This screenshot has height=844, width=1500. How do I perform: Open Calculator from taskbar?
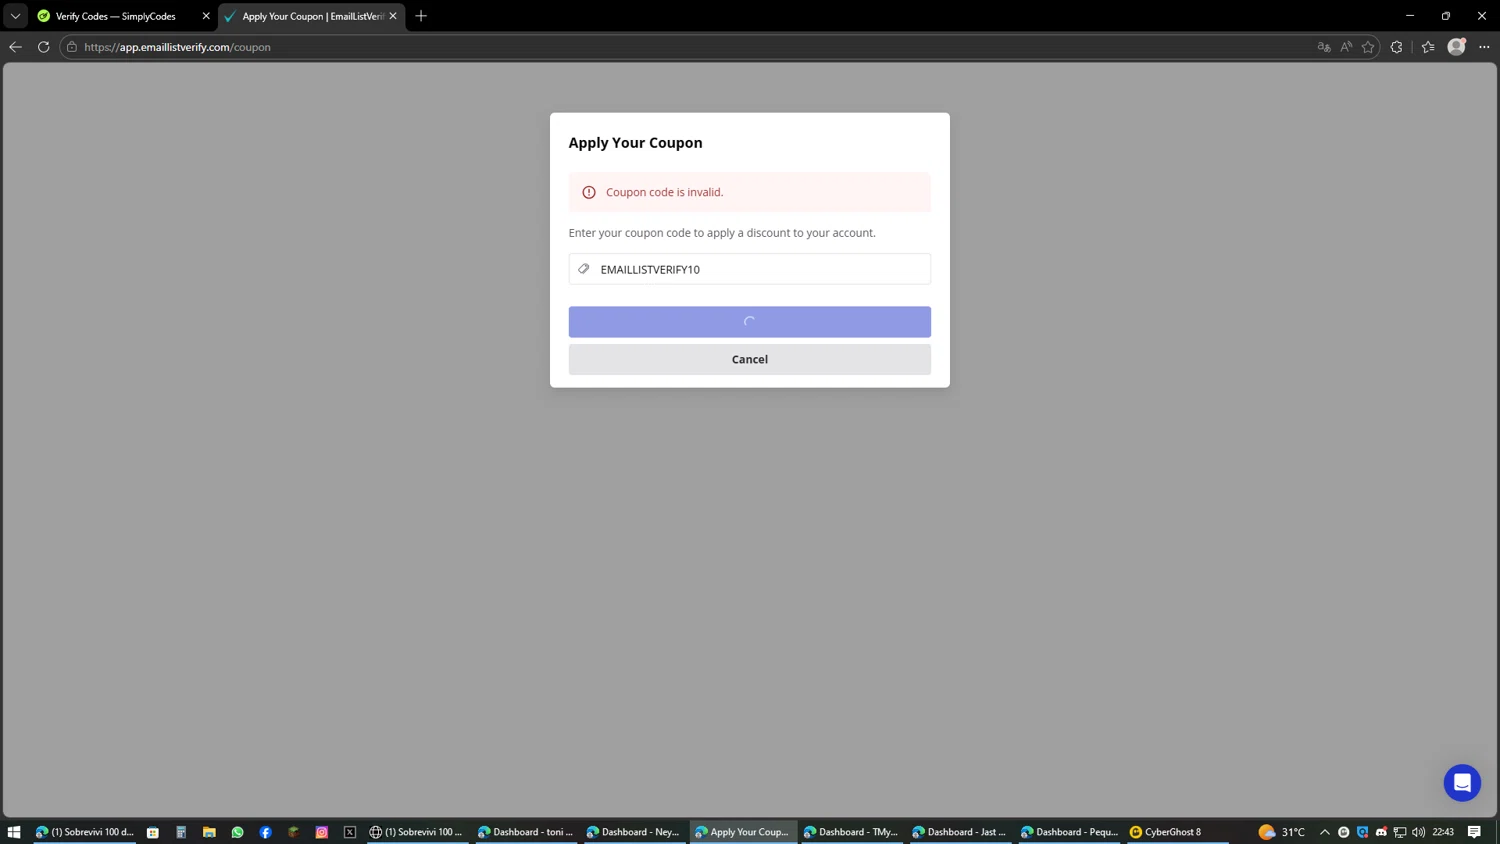click(x=181, y=832)
